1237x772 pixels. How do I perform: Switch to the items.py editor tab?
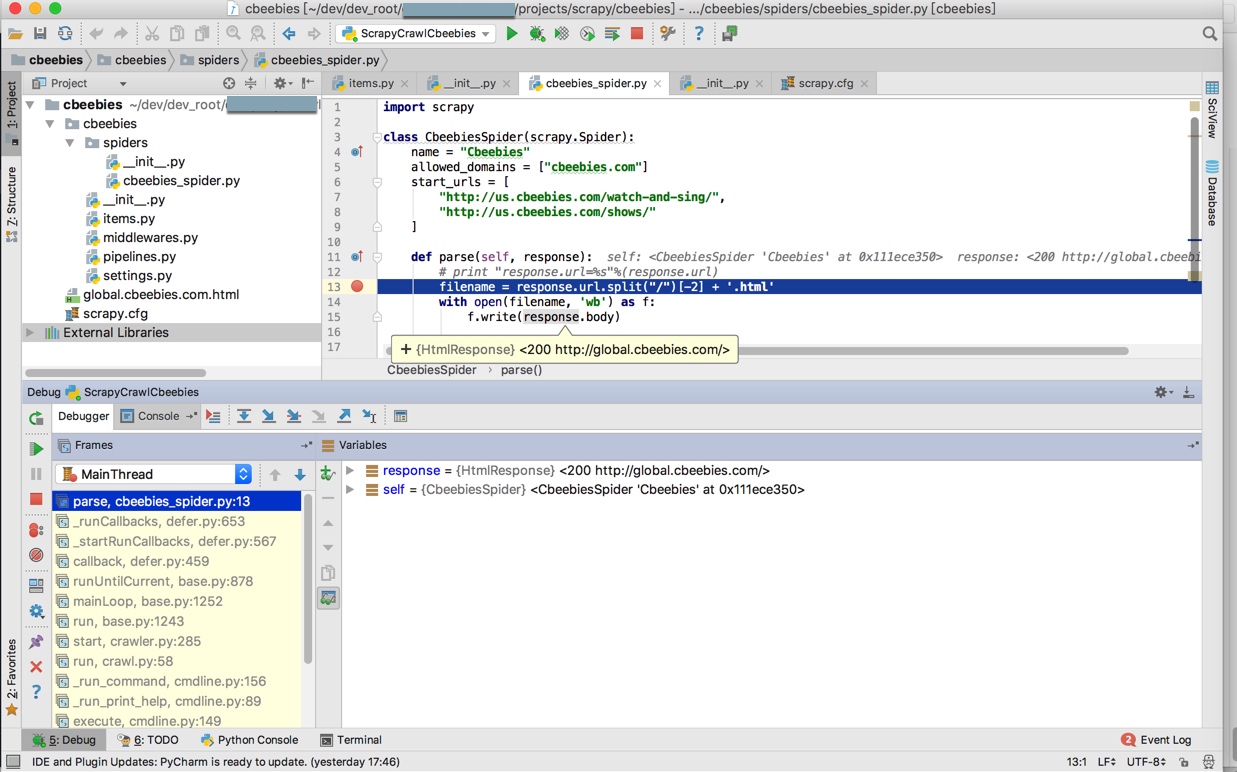click(x=370, y=84)
